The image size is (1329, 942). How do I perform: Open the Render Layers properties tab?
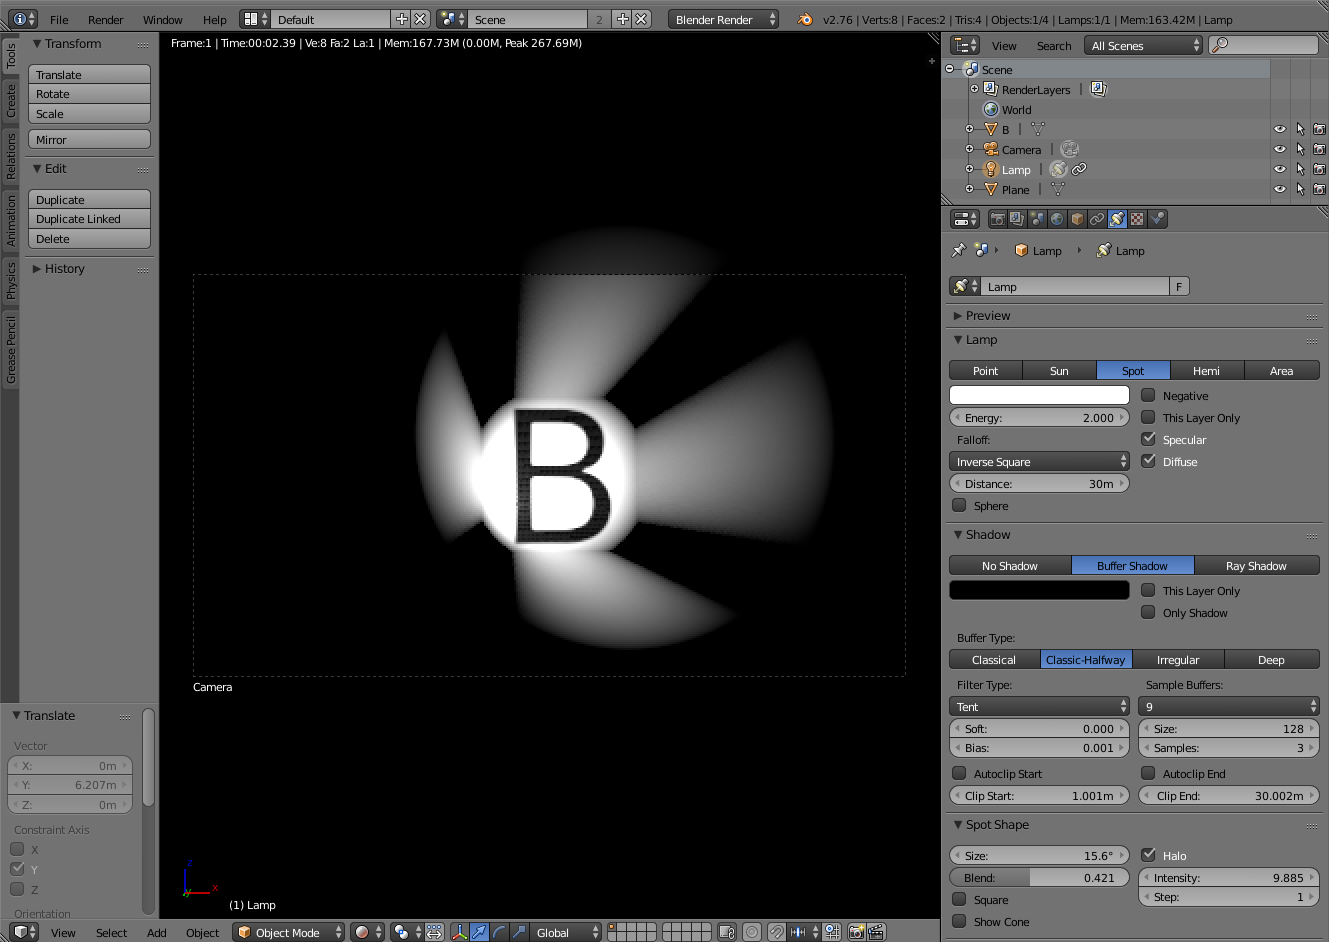pyautogui.click(x=1017, y=219)
